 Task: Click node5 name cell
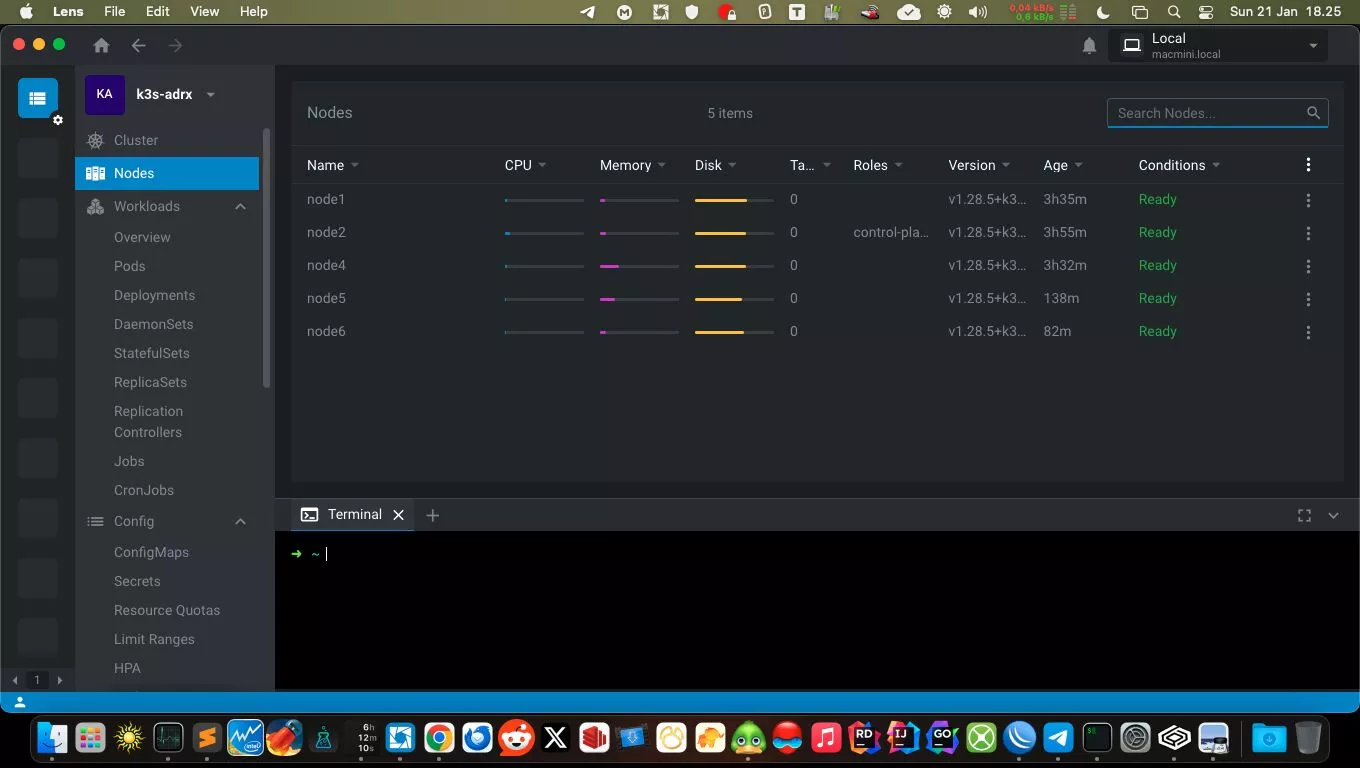click(326, 298)
